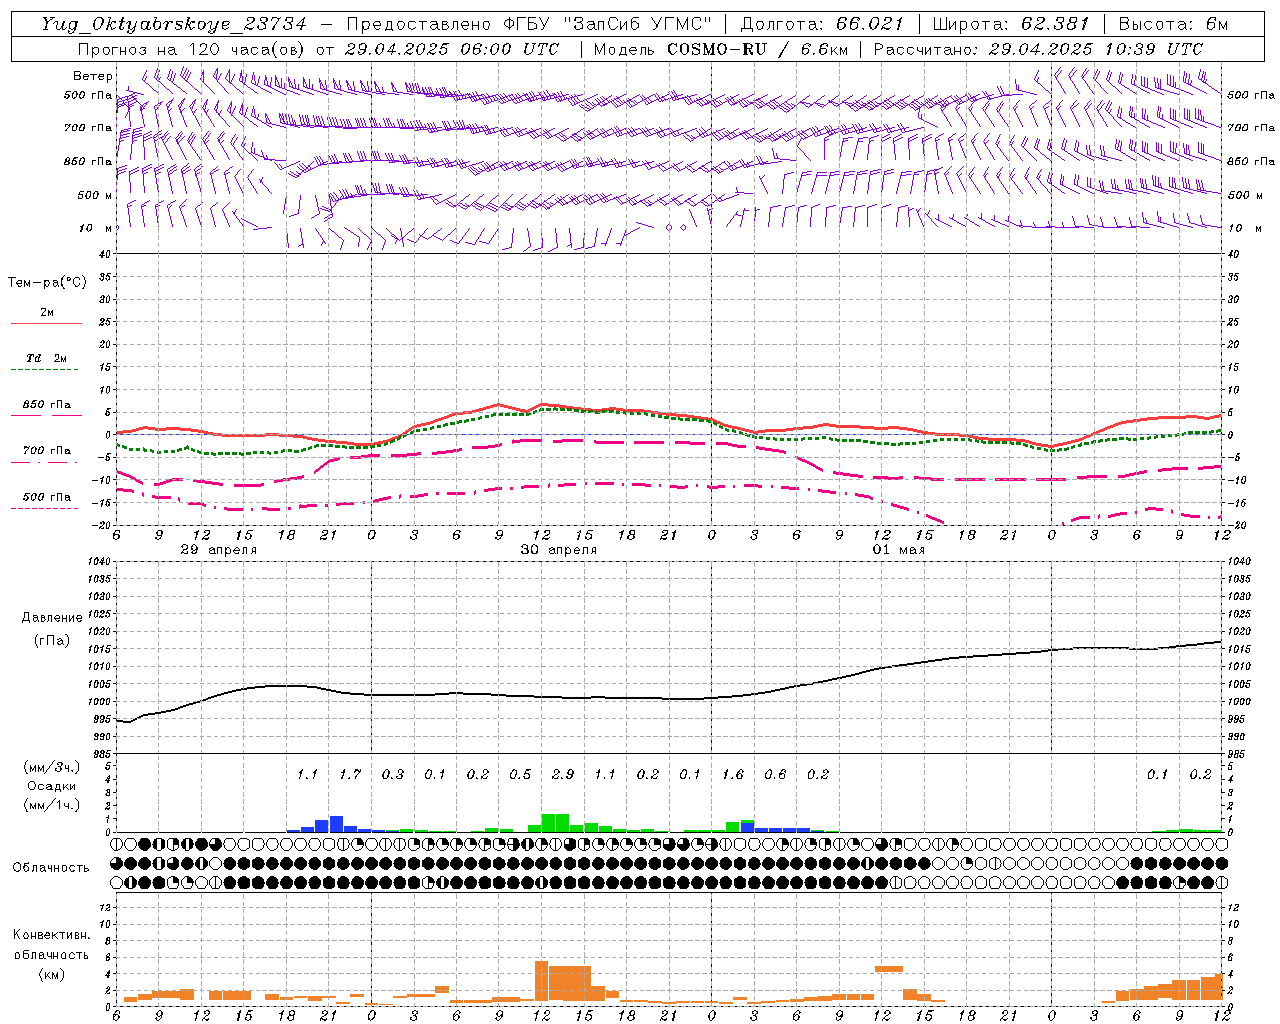1280x1024 pixels.
Task: Select the 1.7 three-hour precipitation value
Action: tap(350, 775)
